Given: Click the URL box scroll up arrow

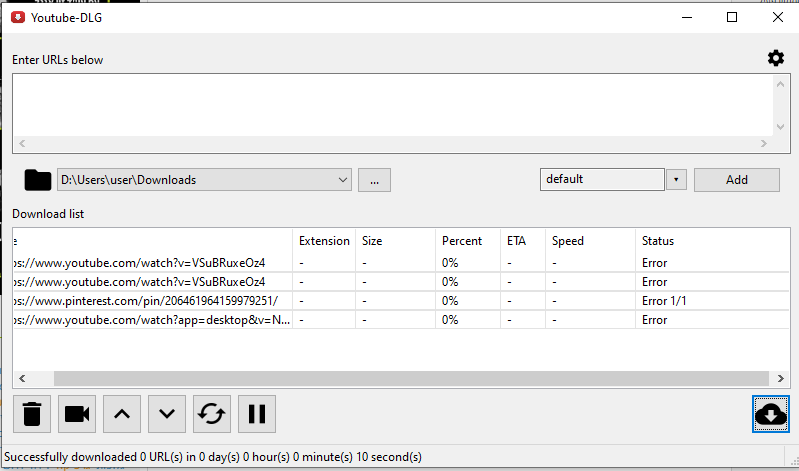Looking at the screenshot, I should point(781,84).
